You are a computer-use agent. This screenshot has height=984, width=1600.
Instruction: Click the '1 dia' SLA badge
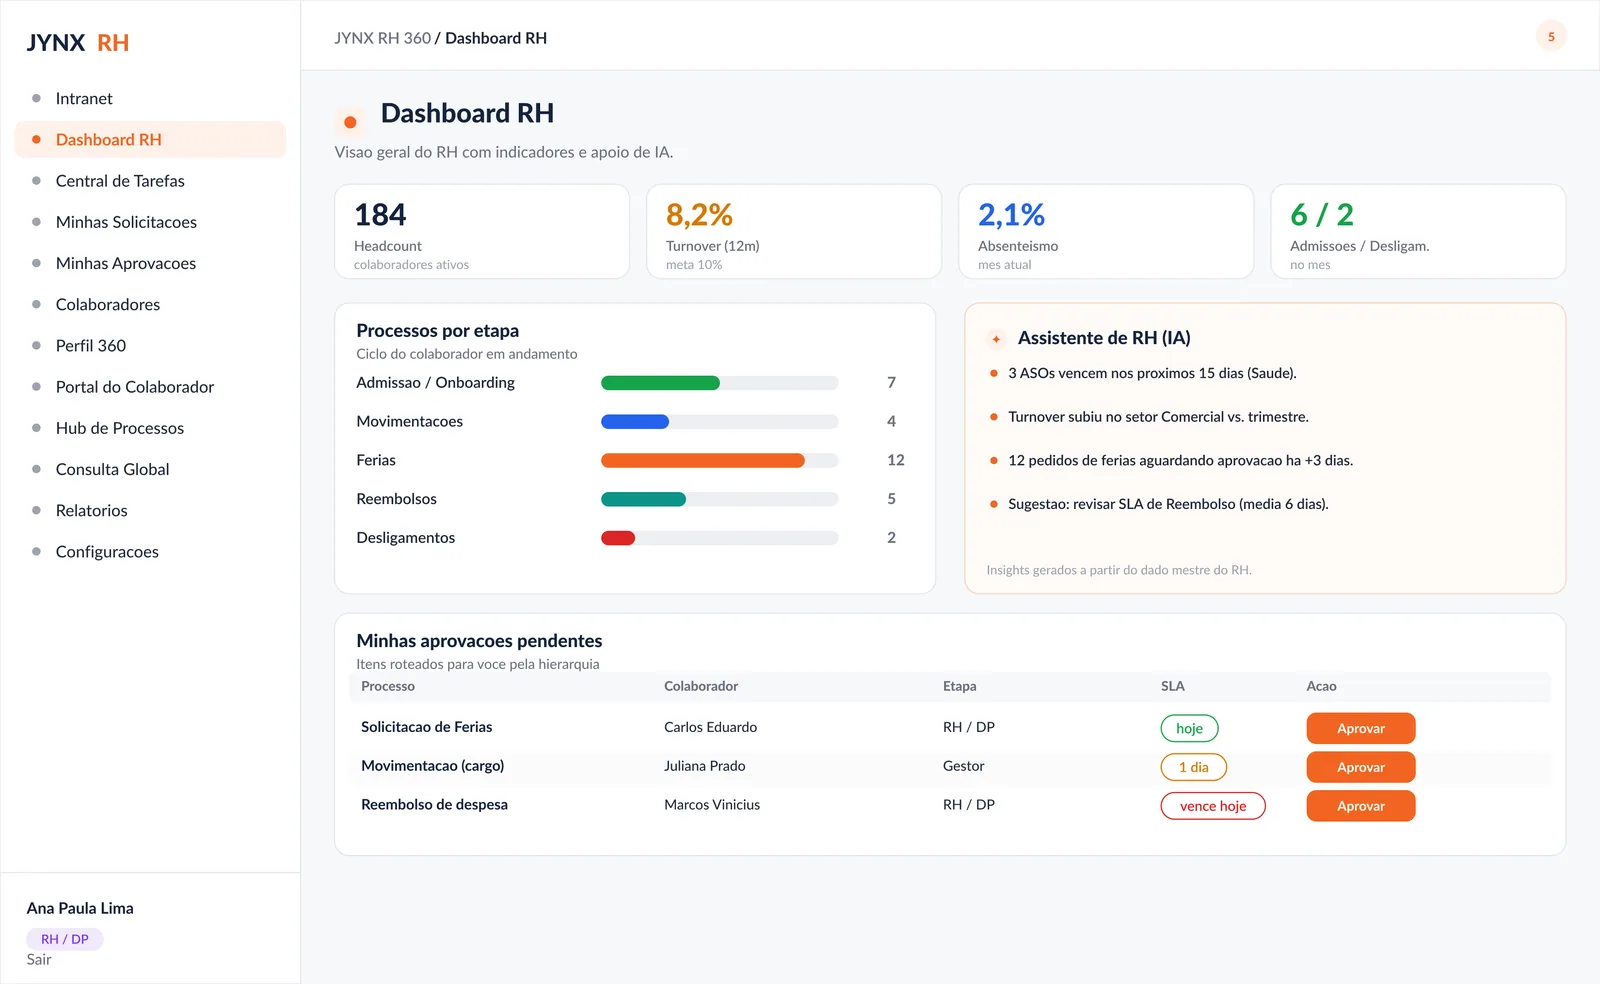coord(1193,767)
